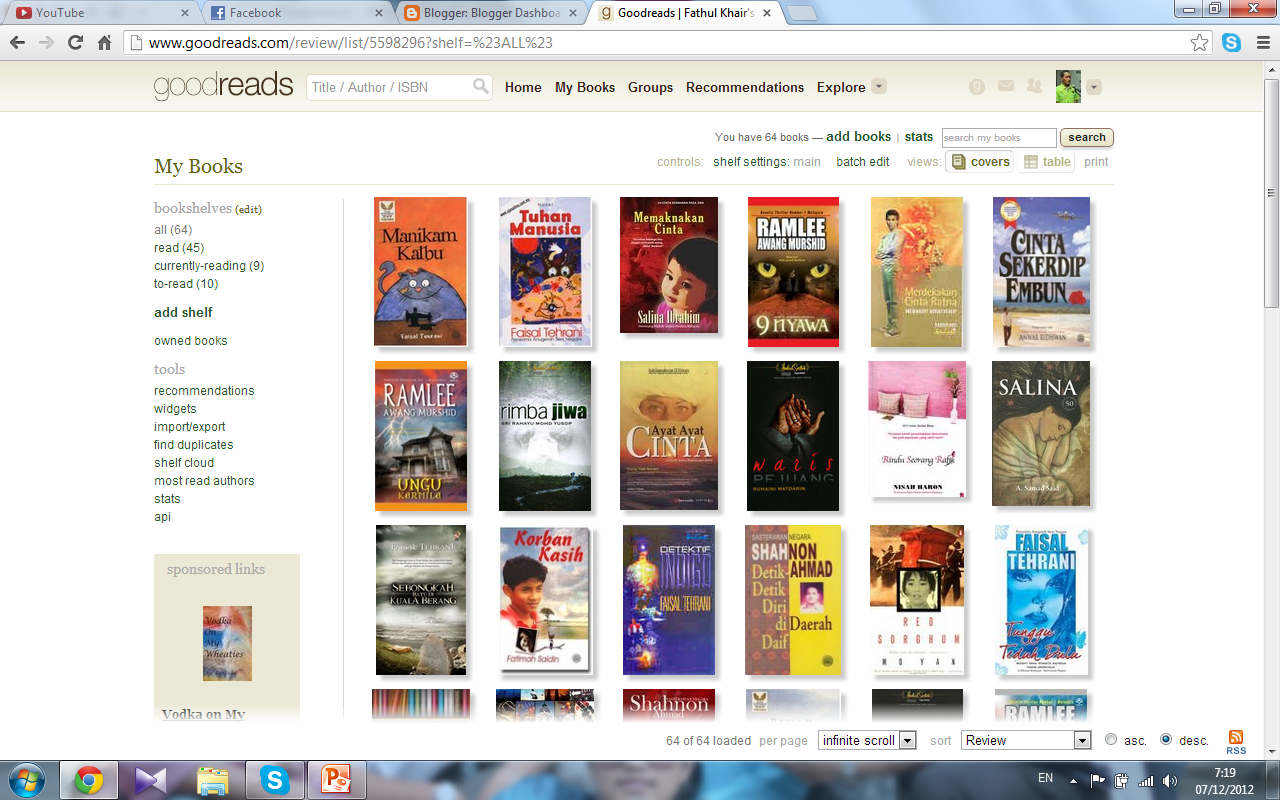The height and width of the screenshot is (800, 1280).
Task: Click the Action Center flag icon
Action: (x=1098, y=780)
